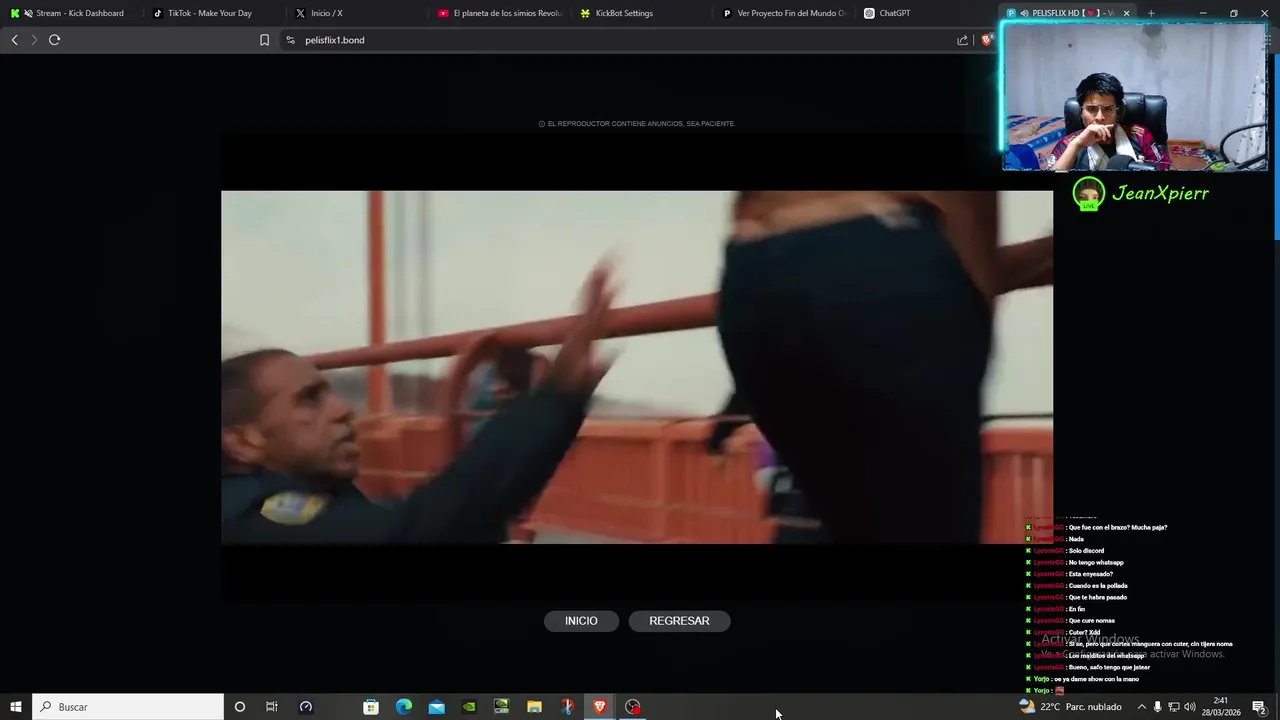This screenshot has height=720, width=1280.
Task: Open site settings icon beside the URL
Action: click(x=290, y=40)
